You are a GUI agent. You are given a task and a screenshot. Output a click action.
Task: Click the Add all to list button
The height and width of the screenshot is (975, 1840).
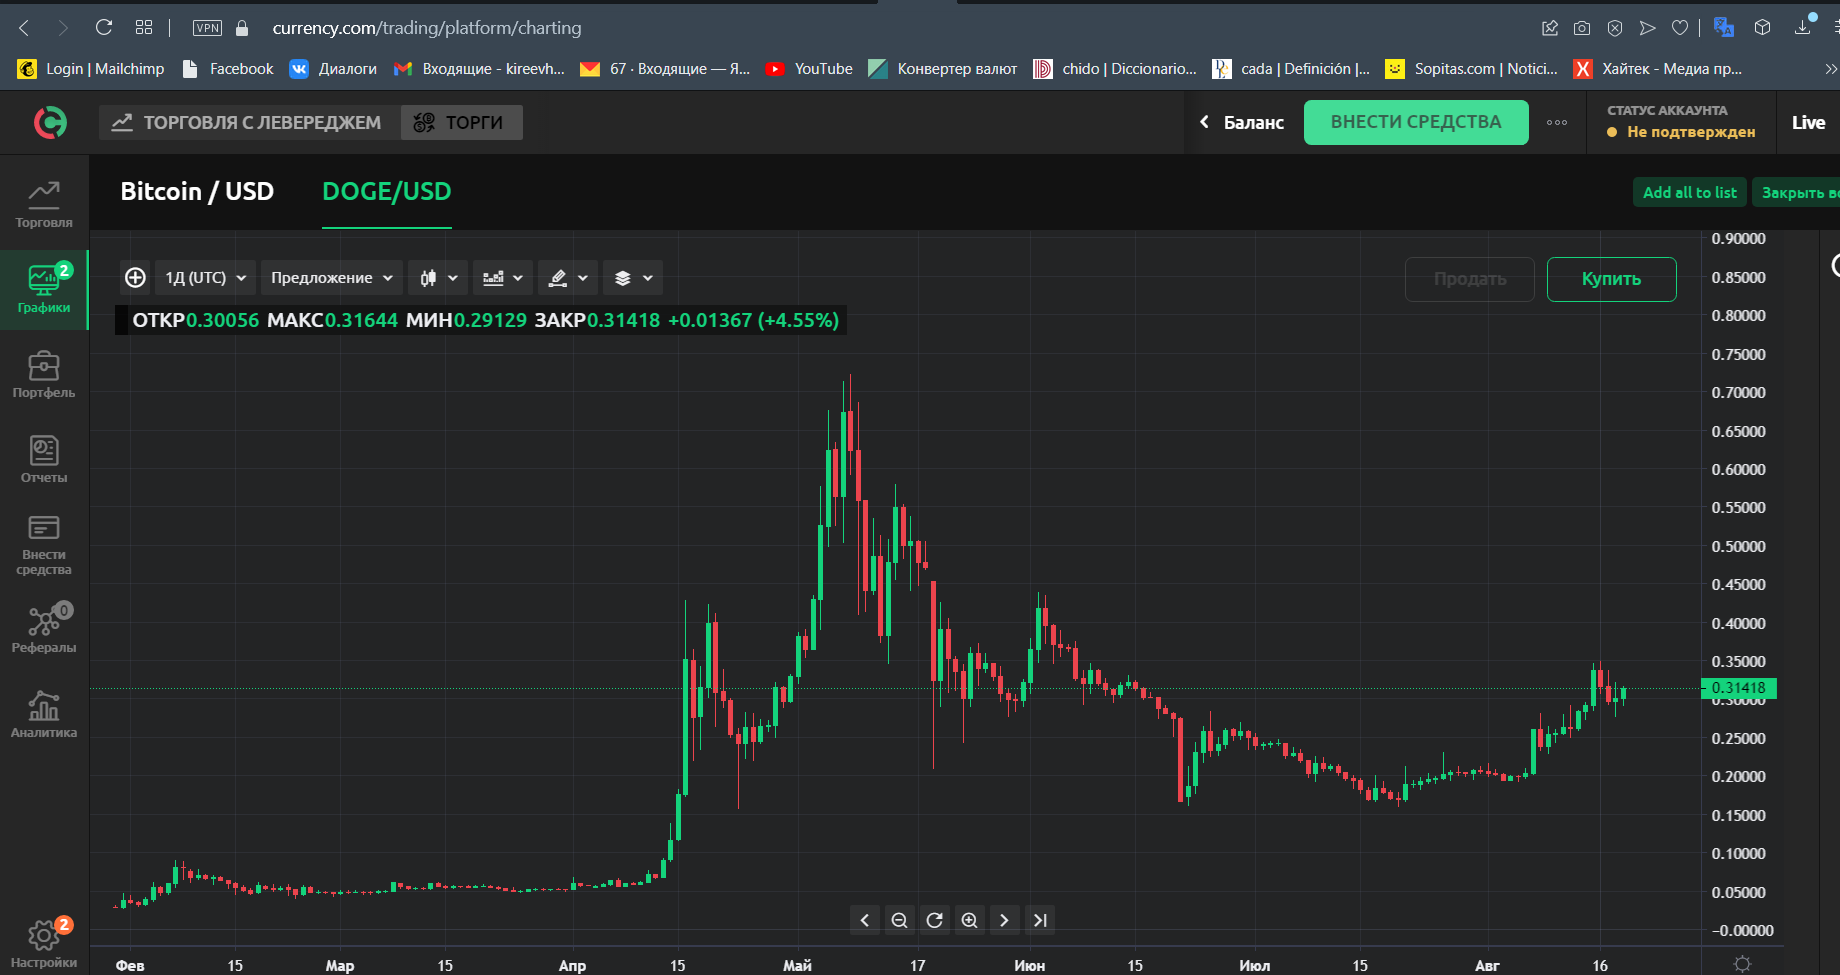click(1690, 192)
